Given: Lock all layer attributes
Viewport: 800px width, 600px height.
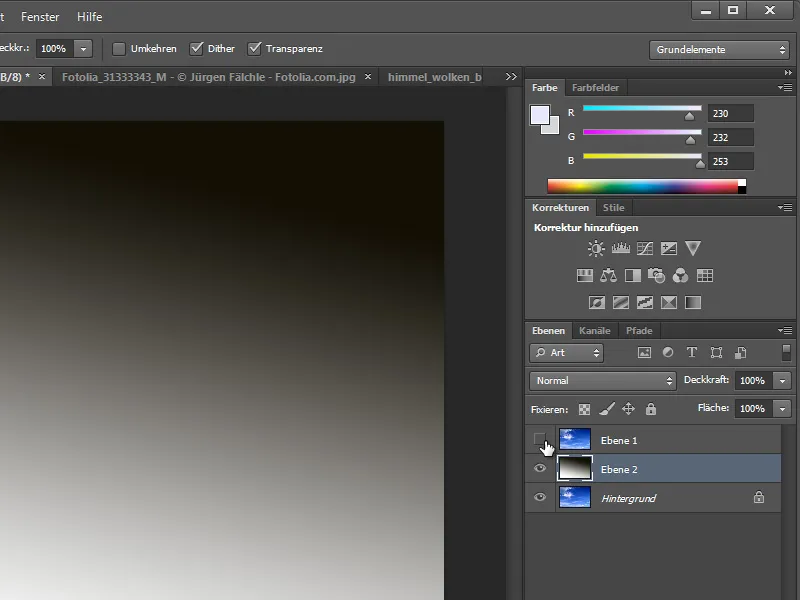Looking at the screenshot, I should tap(651, 409).
